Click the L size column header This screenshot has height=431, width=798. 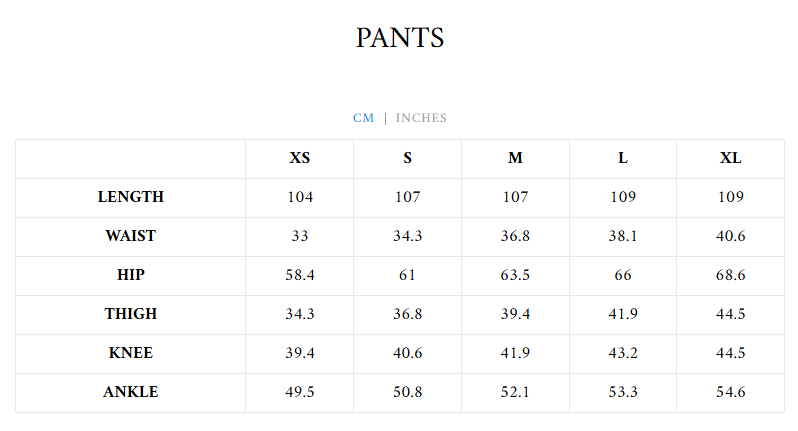click(623, 158)
